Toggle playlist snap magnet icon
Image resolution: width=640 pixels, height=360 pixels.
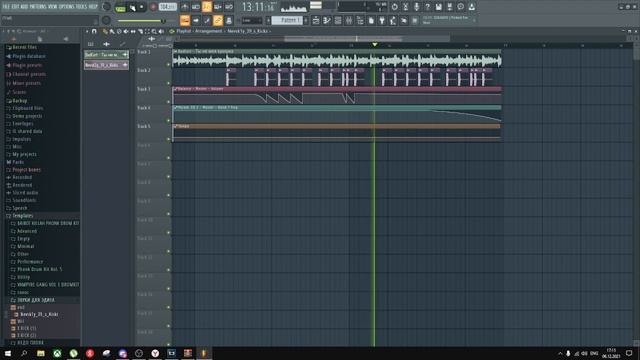coord(94,31)
